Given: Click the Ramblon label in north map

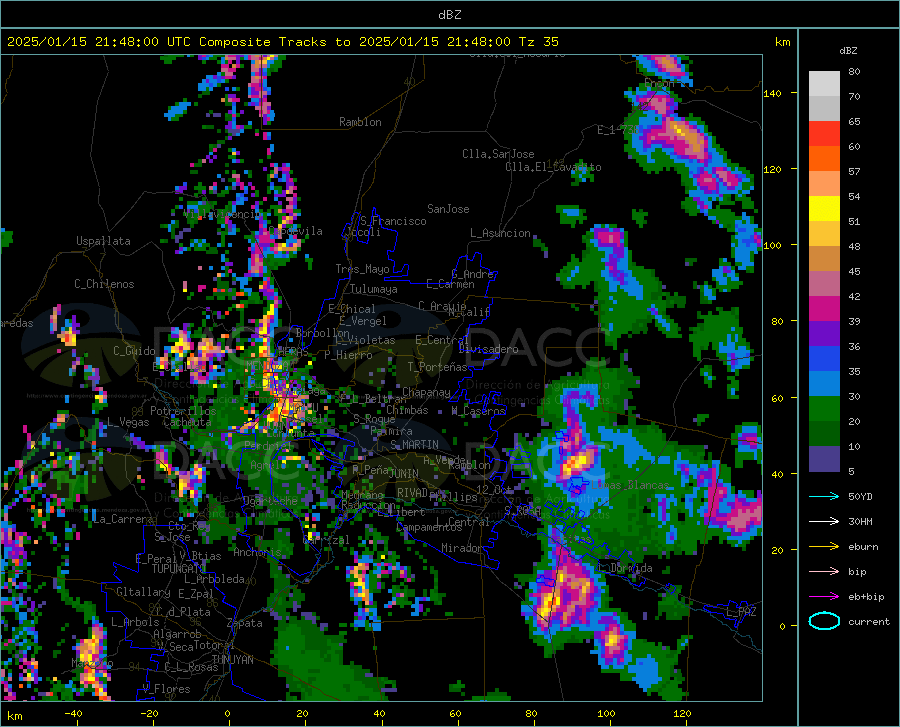Looking at the screenshot, I should click(360, 122).
